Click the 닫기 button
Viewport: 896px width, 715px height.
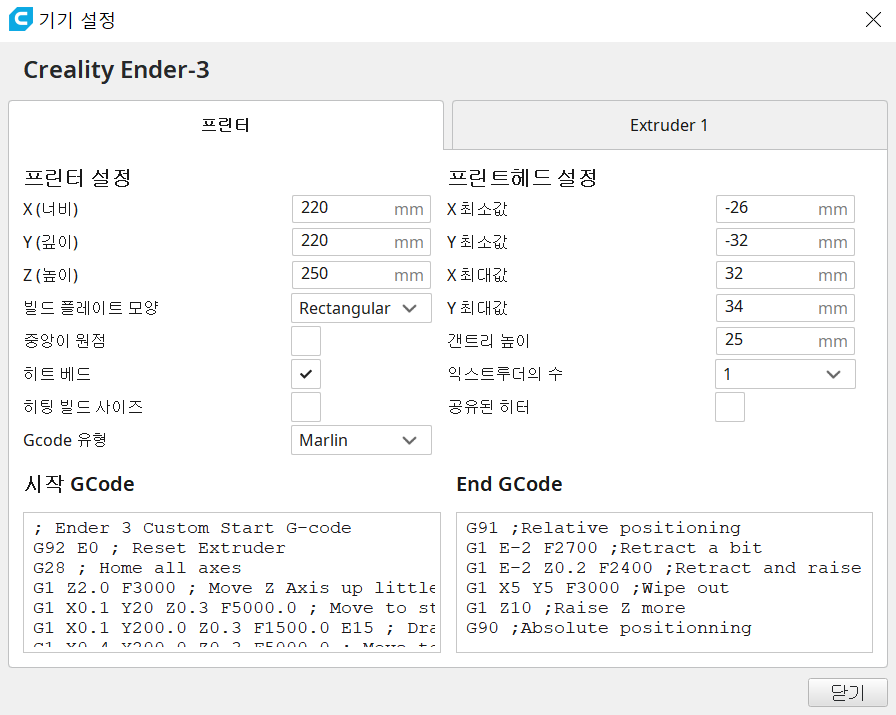coord(847,693)
